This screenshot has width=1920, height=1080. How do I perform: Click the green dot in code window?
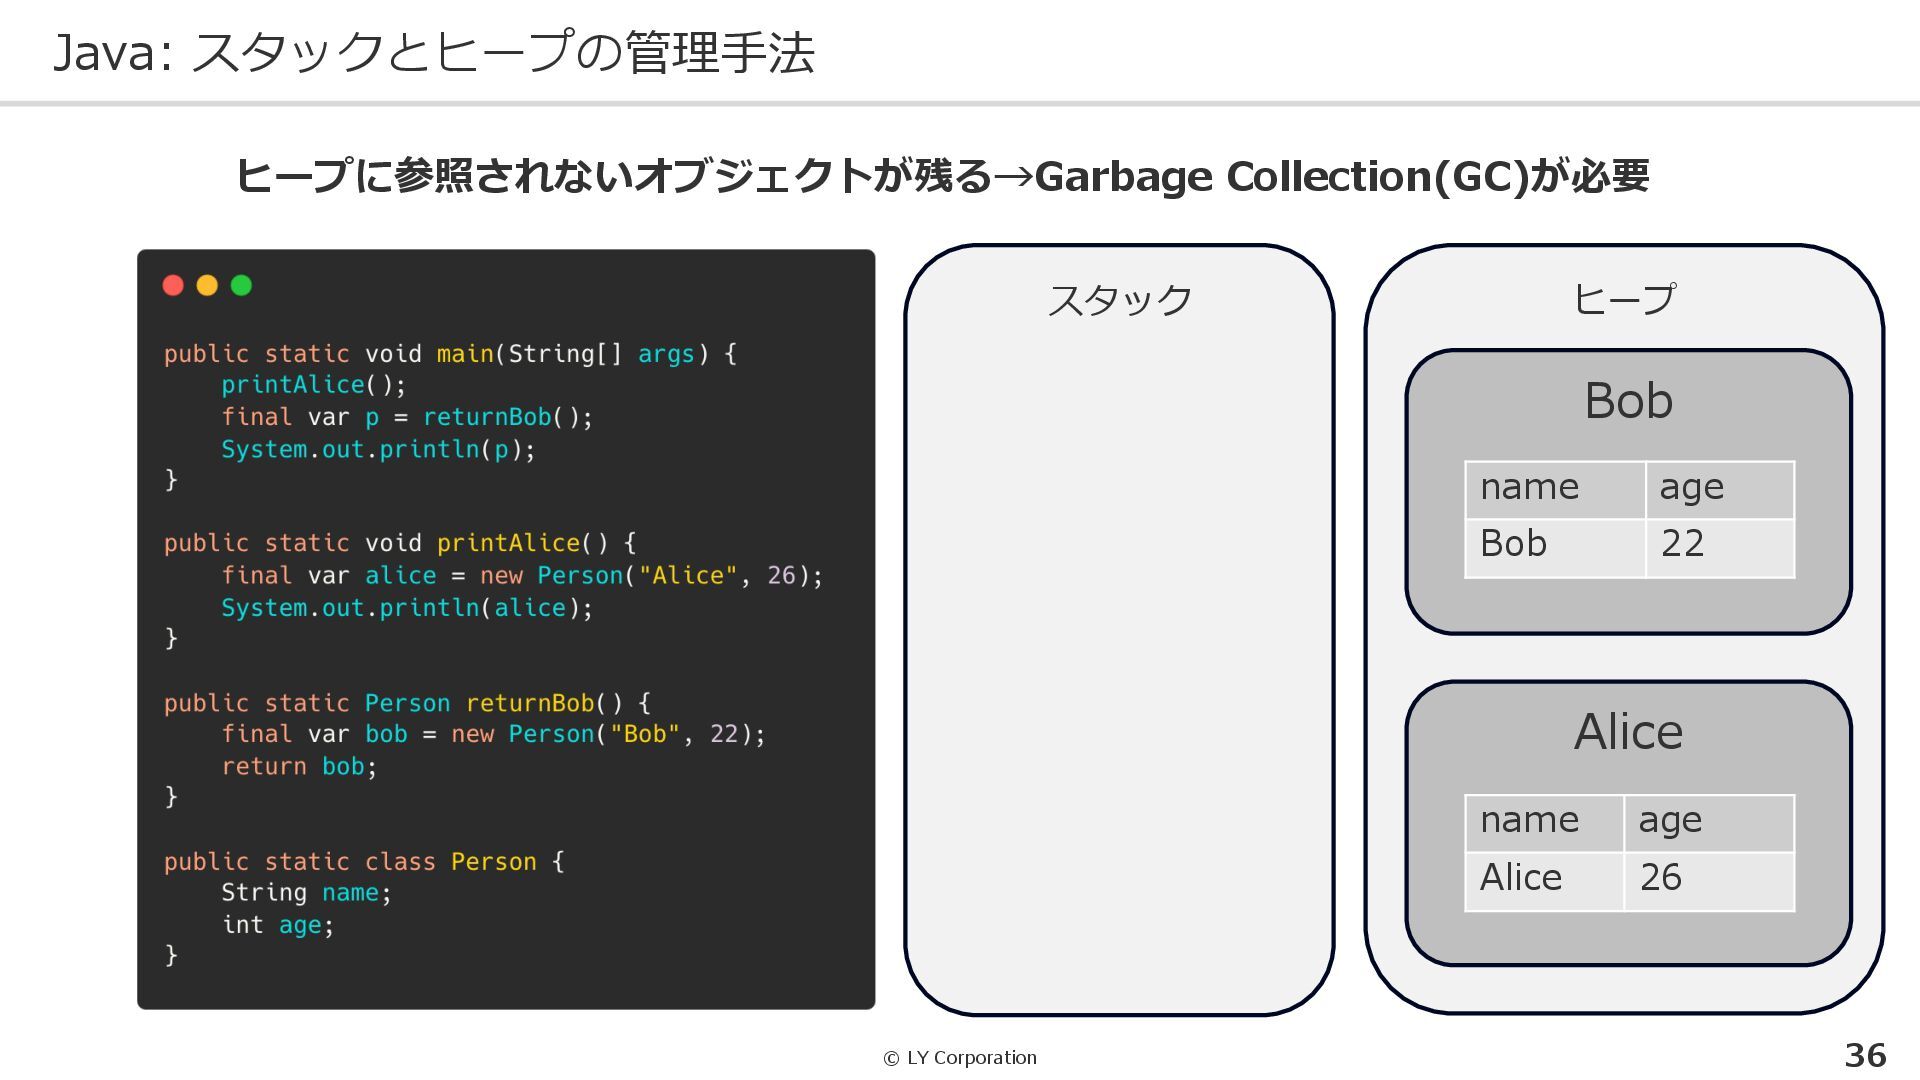pyautogui.click(x=241, y=286)
